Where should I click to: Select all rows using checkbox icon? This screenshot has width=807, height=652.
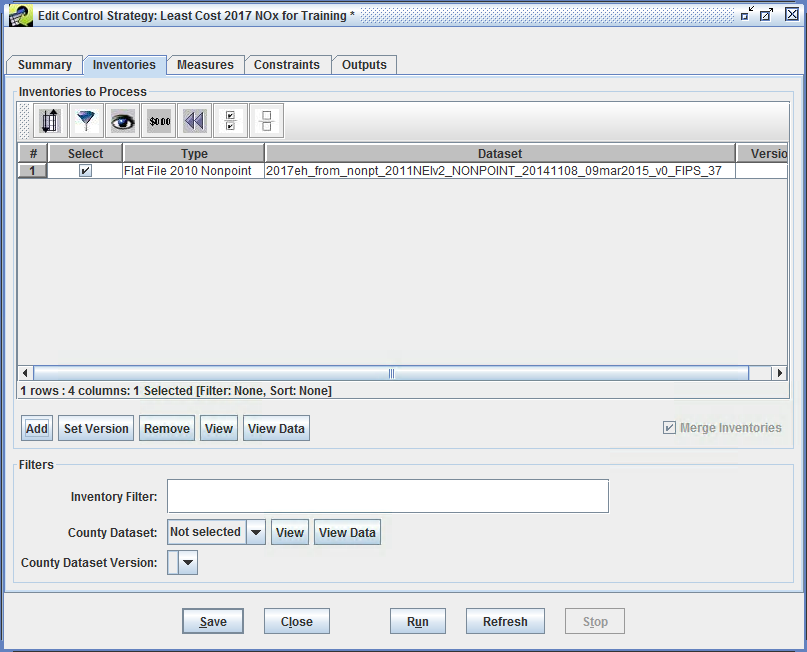pyautogui.click(x=229, y=120)
